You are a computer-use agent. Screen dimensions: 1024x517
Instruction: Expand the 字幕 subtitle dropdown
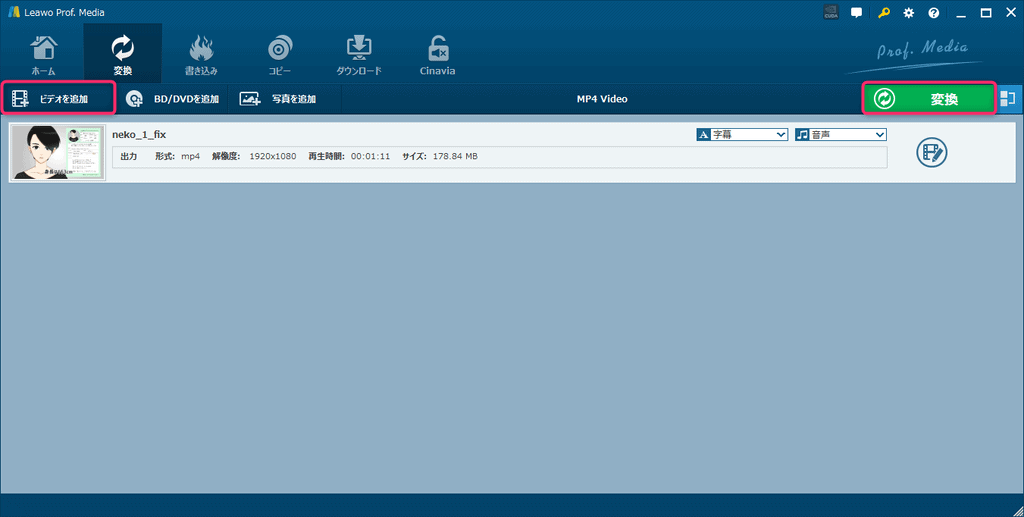point(742,134)
